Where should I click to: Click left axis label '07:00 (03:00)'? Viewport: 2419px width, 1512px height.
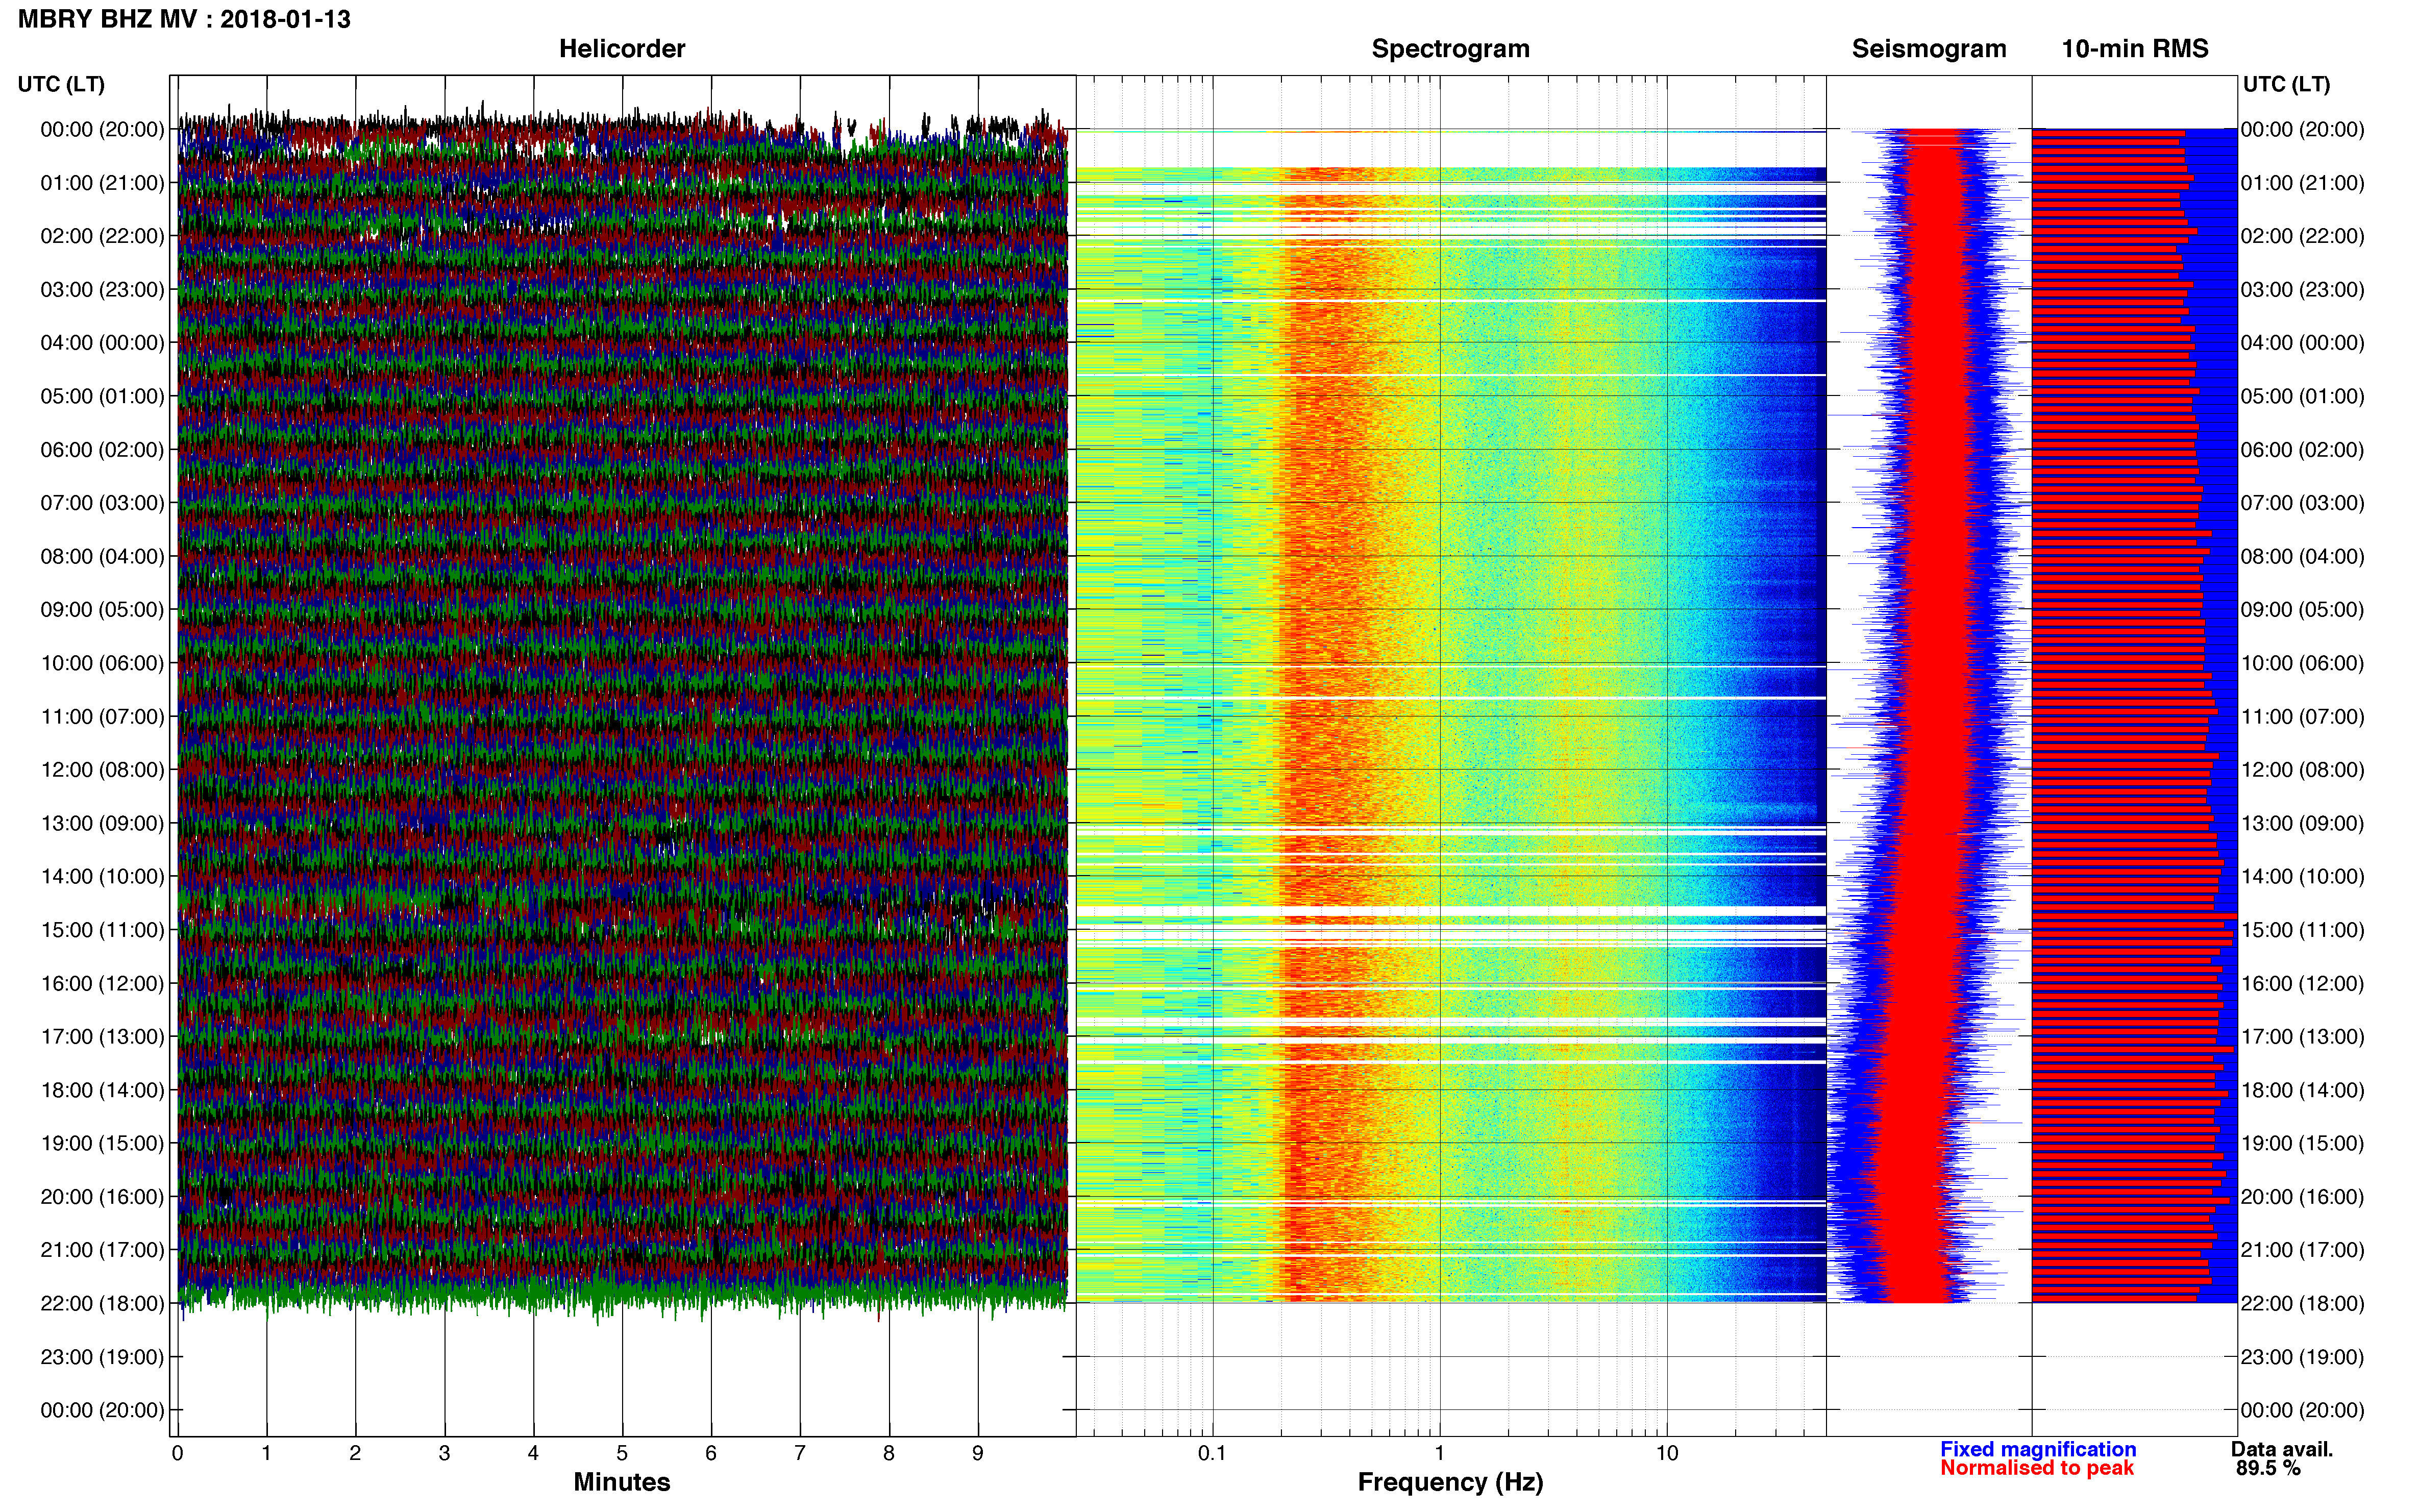(x=102, y=503)
